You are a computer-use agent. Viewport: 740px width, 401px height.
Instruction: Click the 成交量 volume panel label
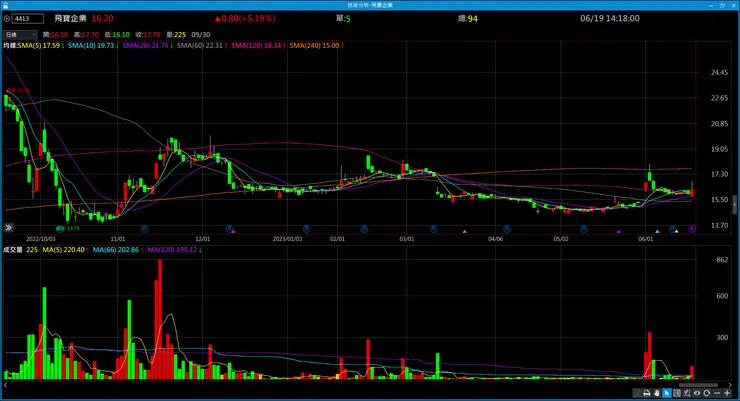[x=13, y=250]
